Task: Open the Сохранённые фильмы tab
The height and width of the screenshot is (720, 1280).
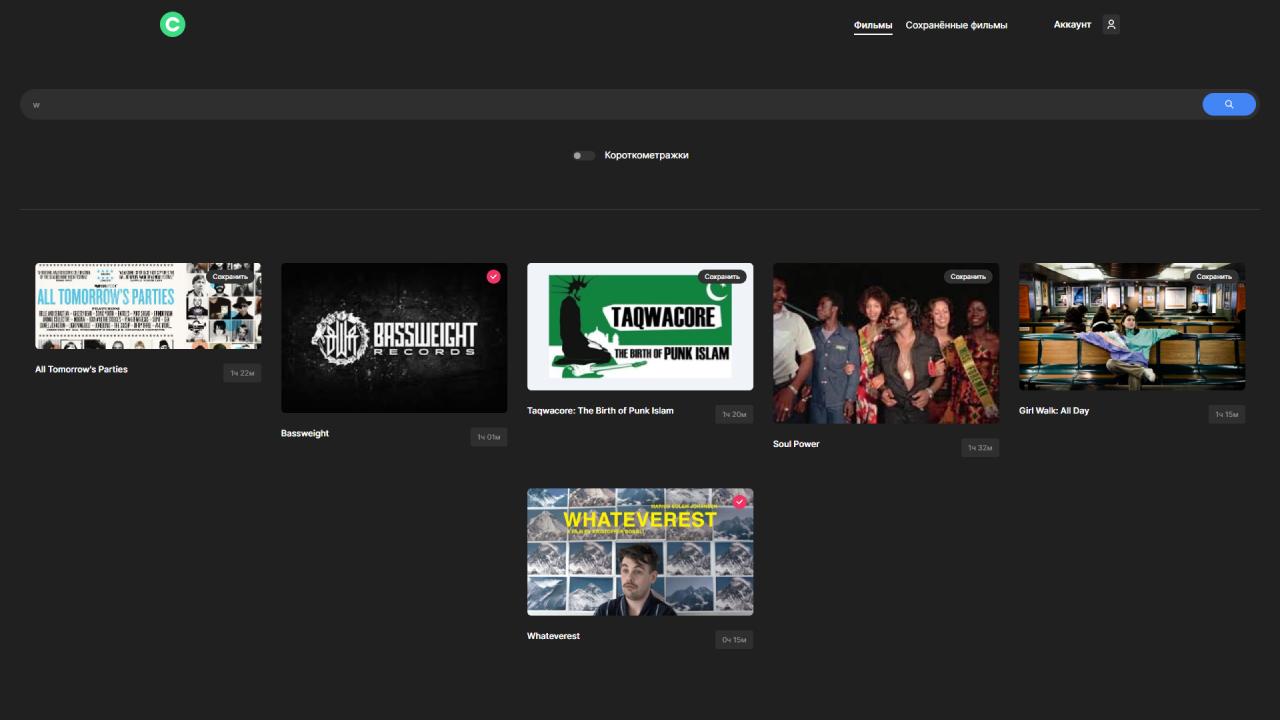Action: click(x=956, y=25)
